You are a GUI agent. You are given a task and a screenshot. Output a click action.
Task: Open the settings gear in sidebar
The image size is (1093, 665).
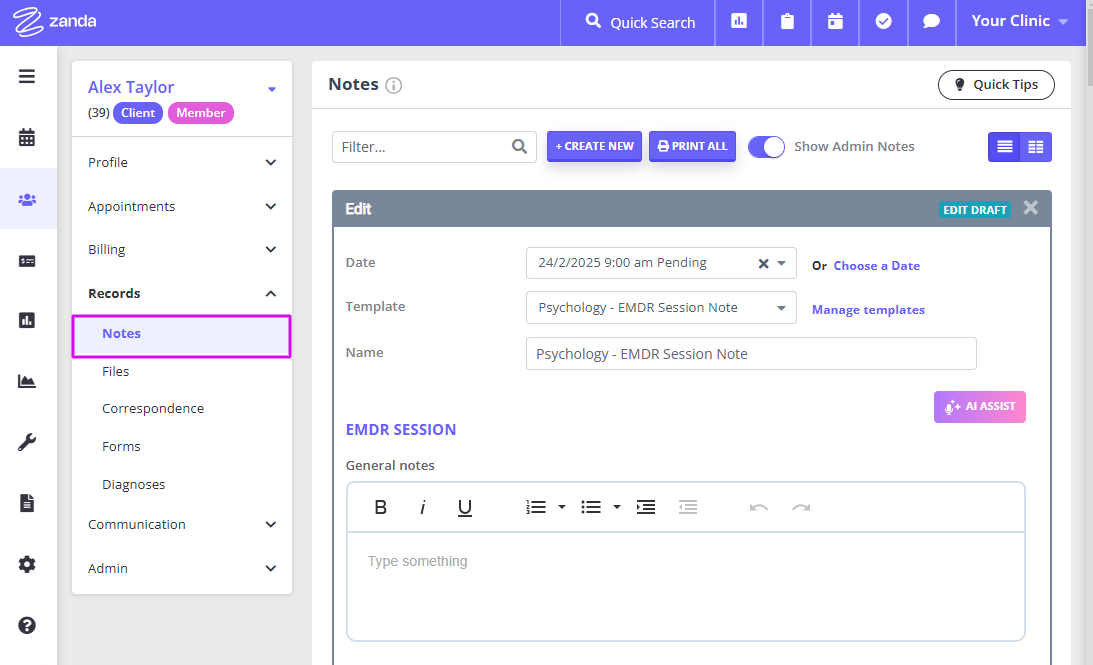click(x=27, y=564)
